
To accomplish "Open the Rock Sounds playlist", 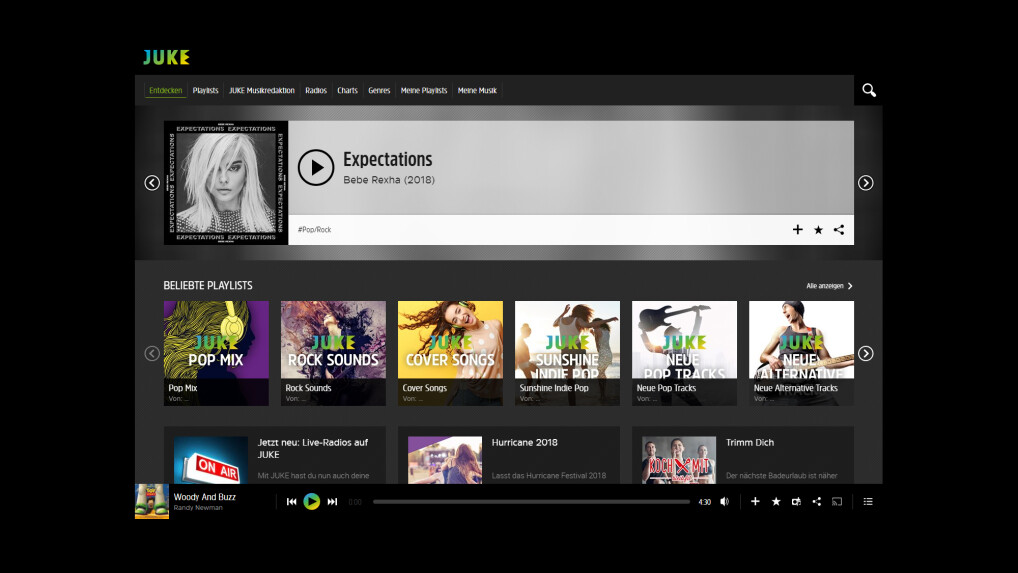I will (333, 354).
